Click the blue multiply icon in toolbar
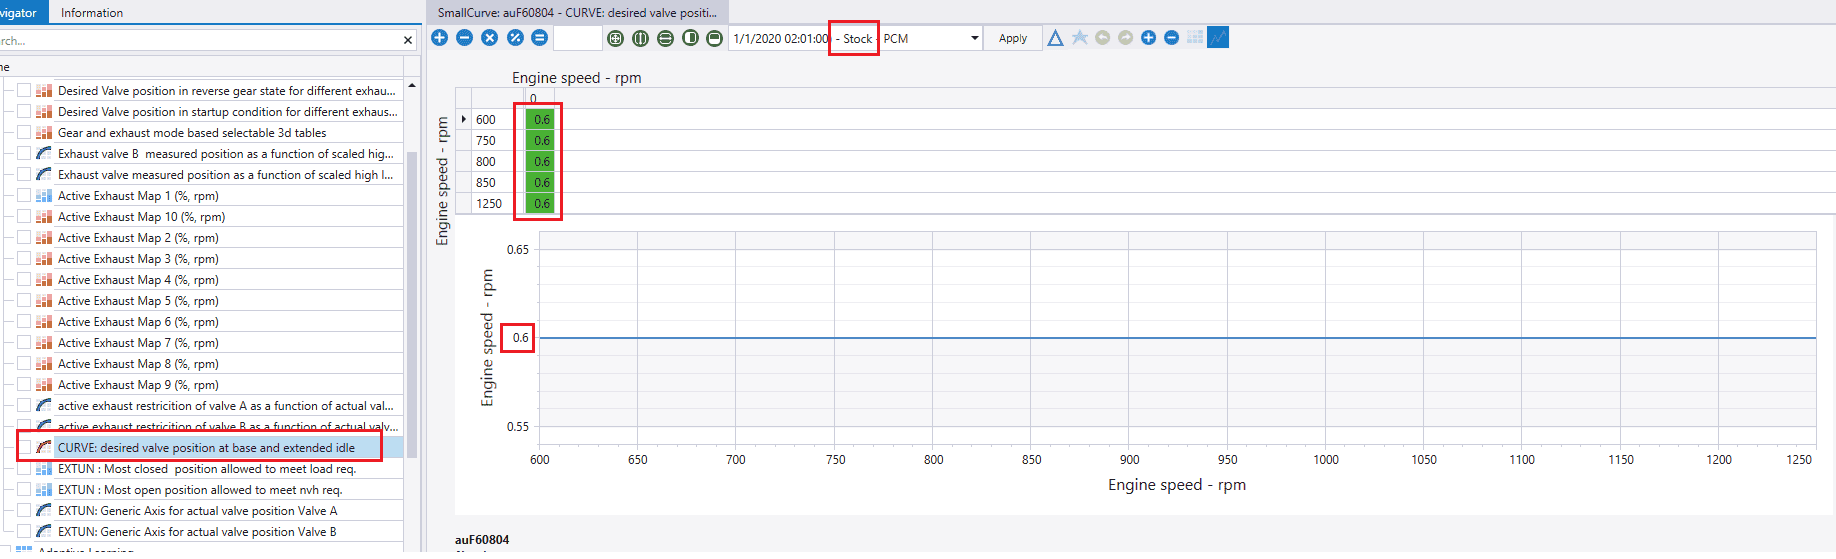 pyautogui.click(x=489, y=38)
